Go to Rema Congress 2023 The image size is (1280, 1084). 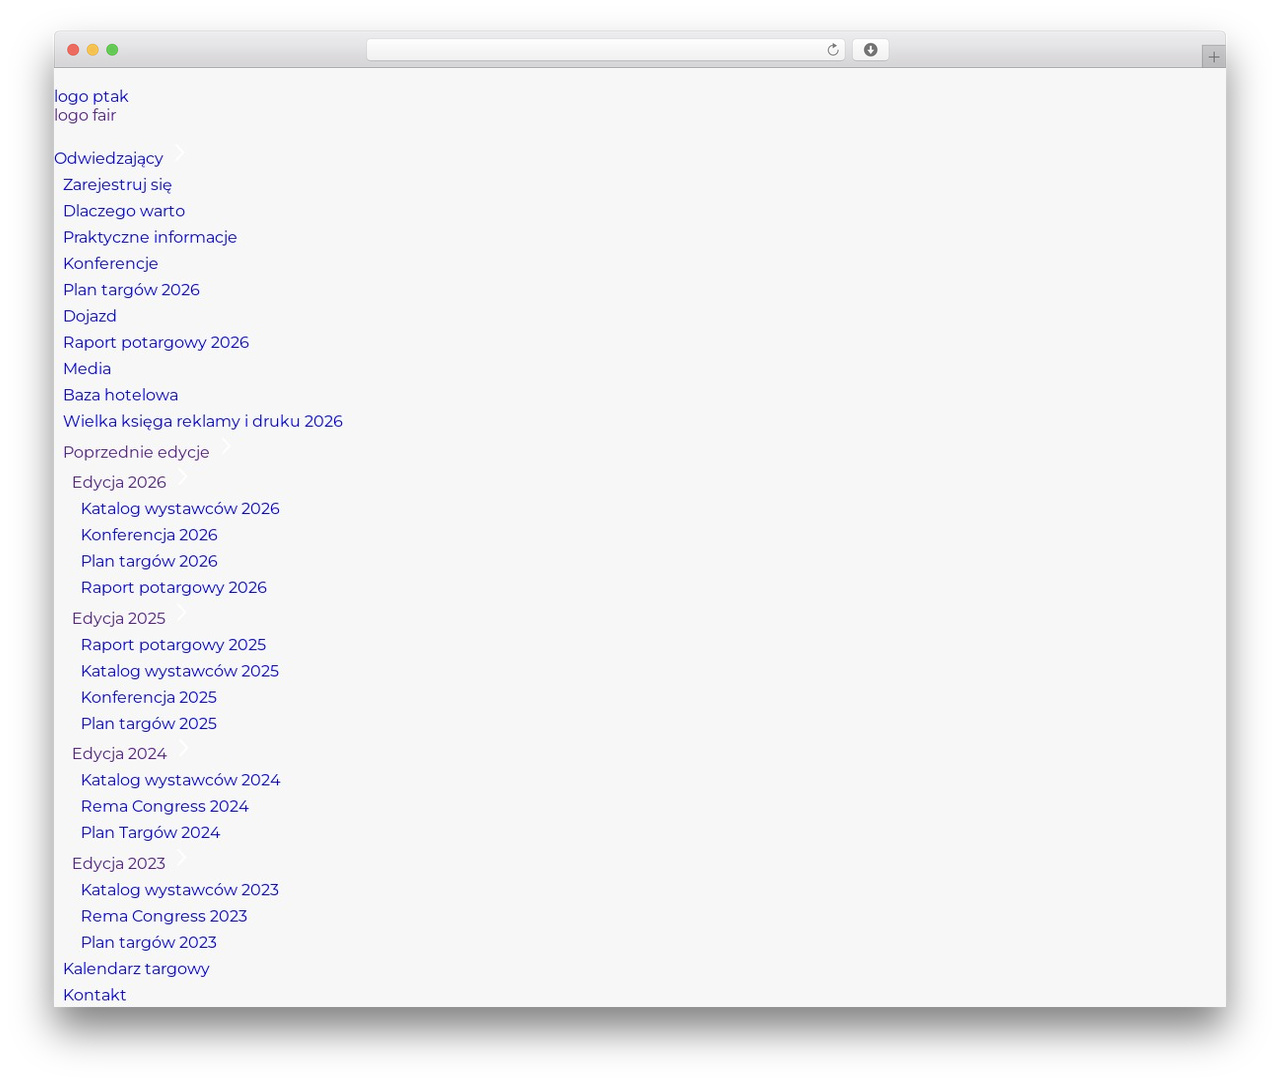tap(164, 916)
